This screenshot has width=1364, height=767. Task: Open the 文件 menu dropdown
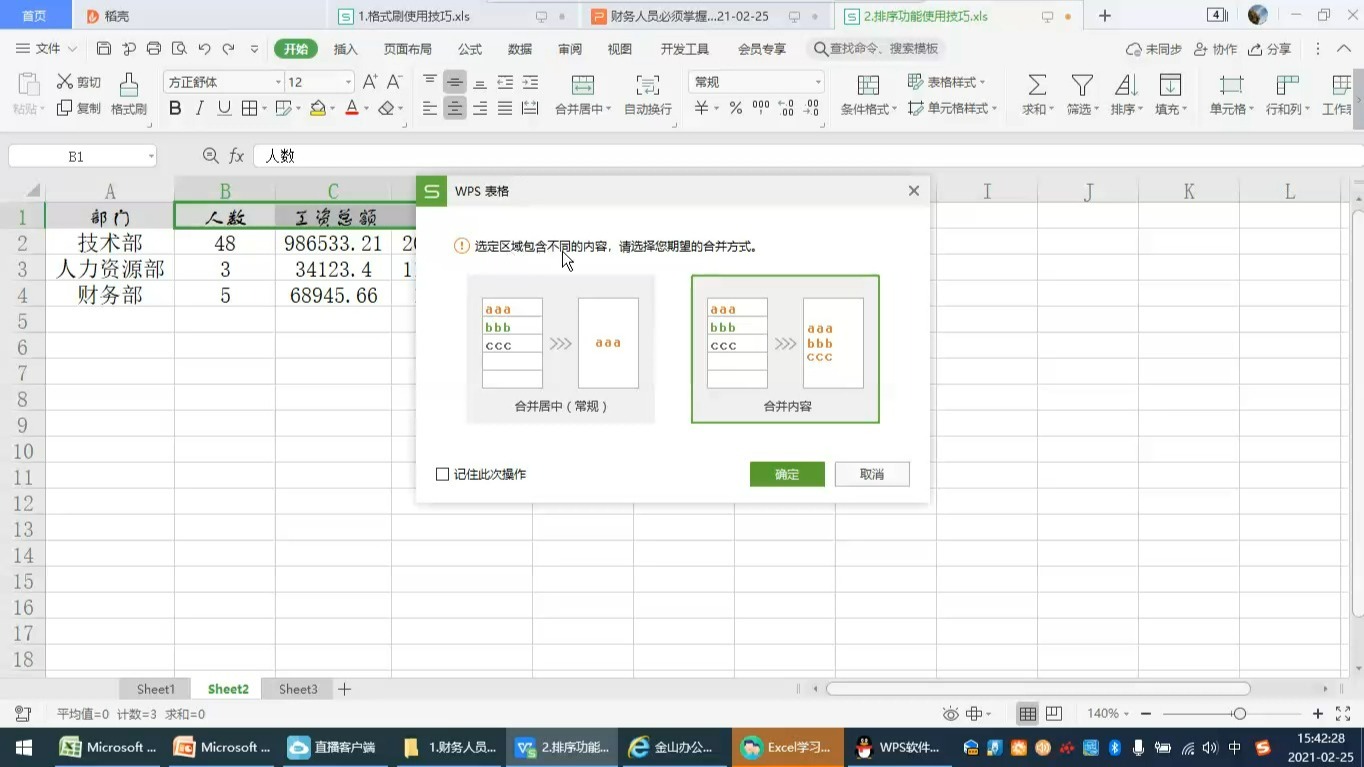(x=48, y=48)
